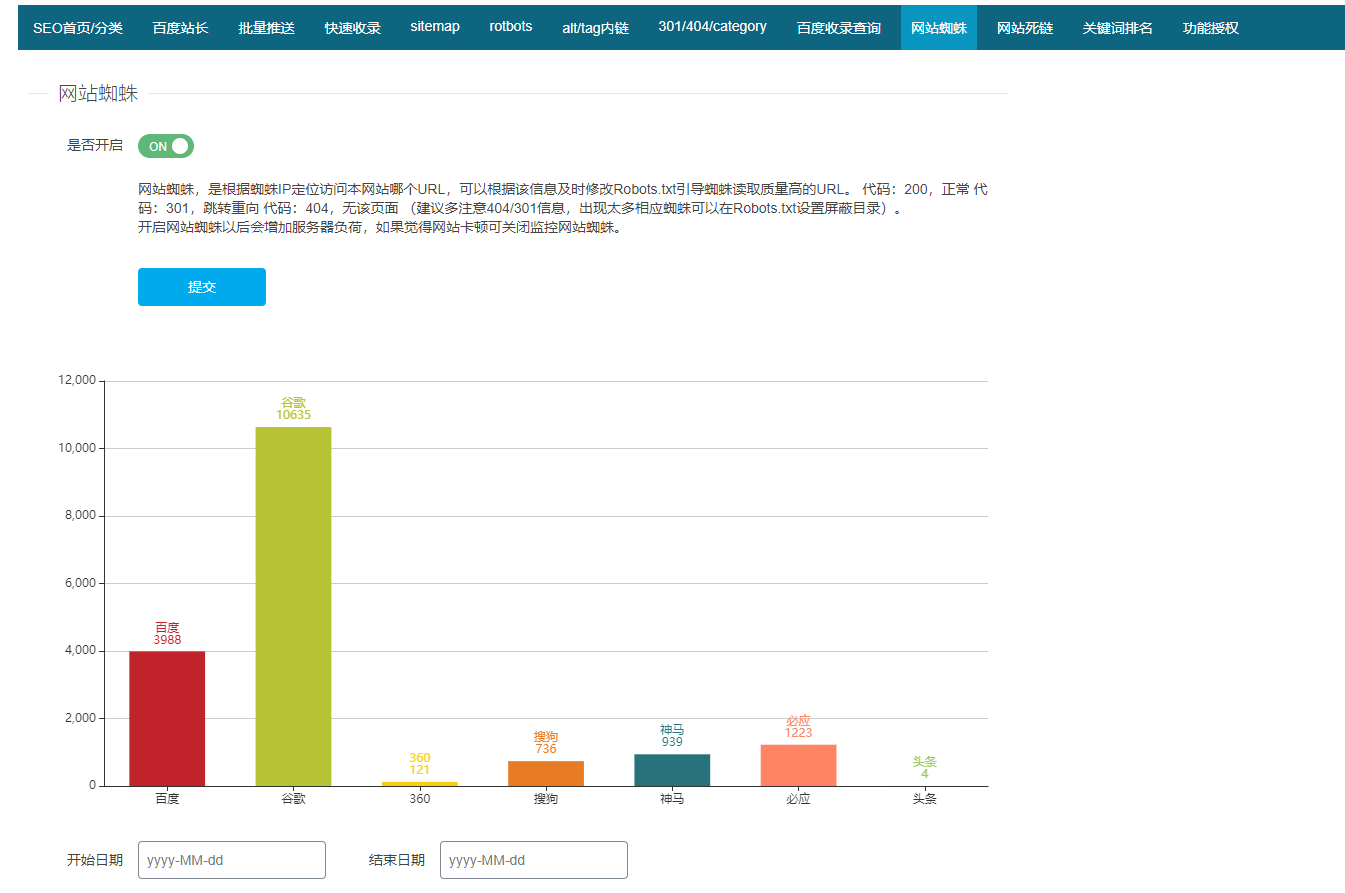The image size is (1345, 893).
Task: Click the 百度 bar in the chart
Action: pyautogui.click(x=166, y=715)
